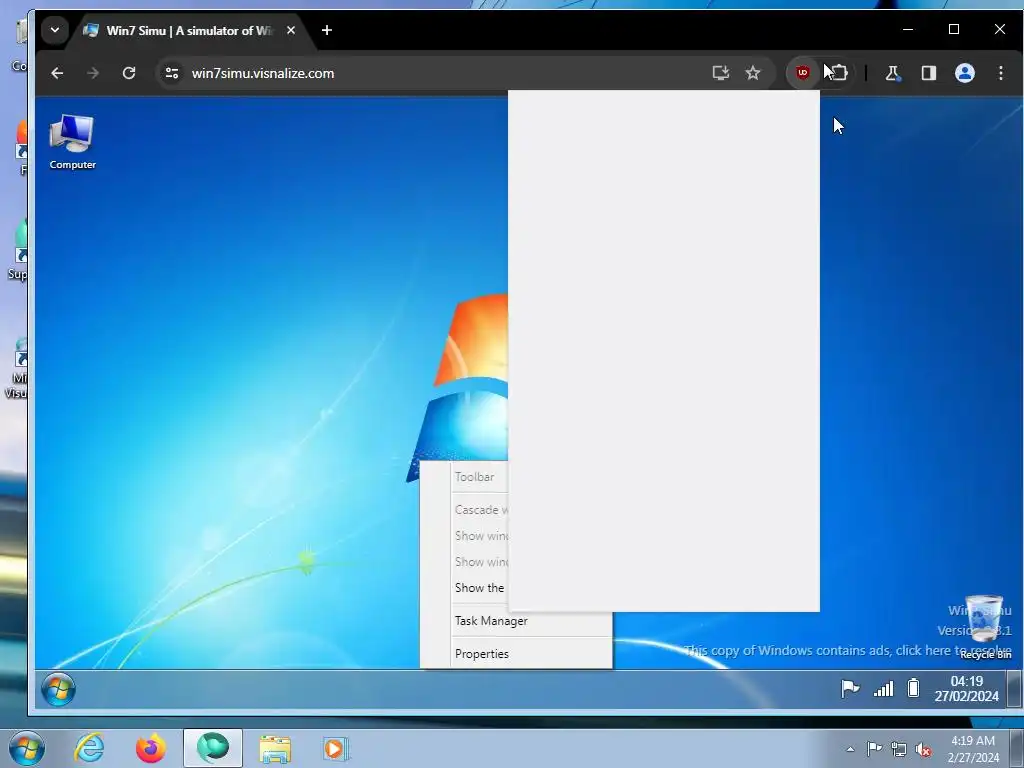This screenshot has height=768, width=1024.
Task: Select Cascade windows in the context menu
Action: (x=481, y=509)
